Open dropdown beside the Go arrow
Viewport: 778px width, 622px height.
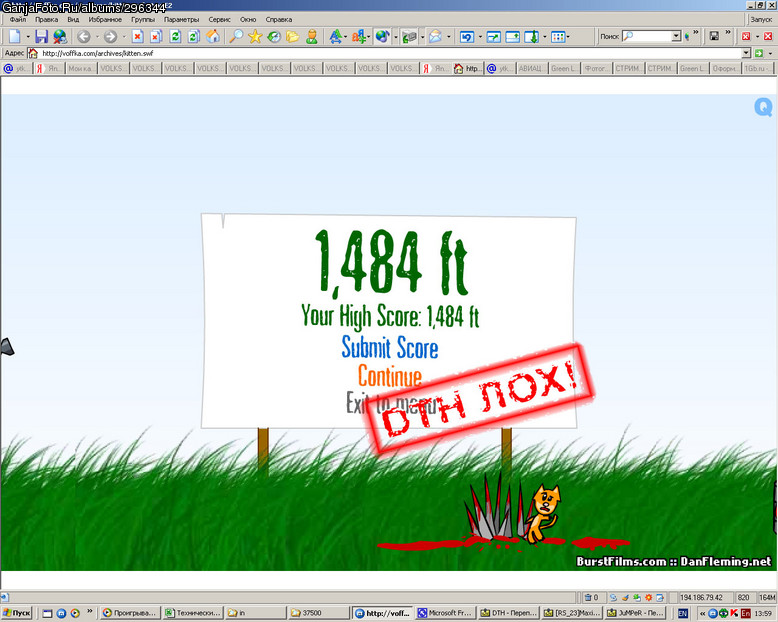[x=770, y=53]
